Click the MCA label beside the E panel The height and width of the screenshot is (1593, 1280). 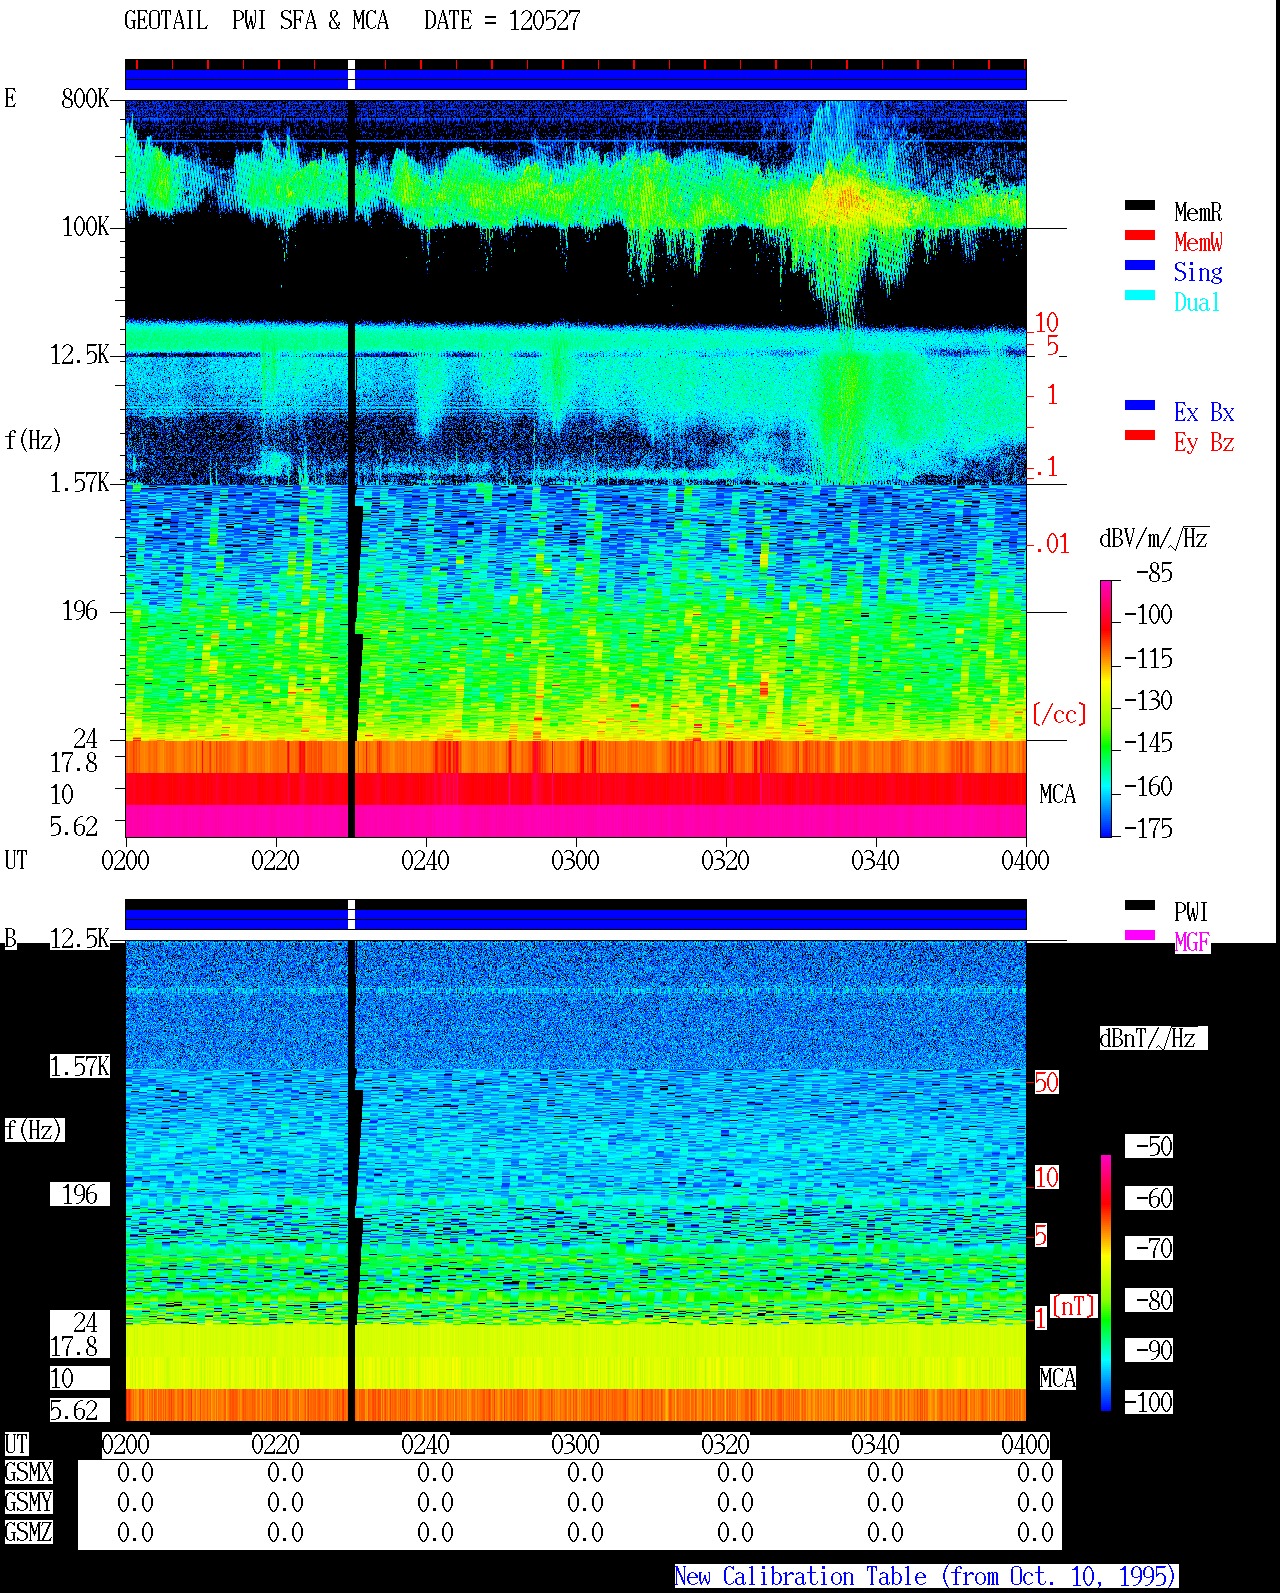(x=1057, y=794)
